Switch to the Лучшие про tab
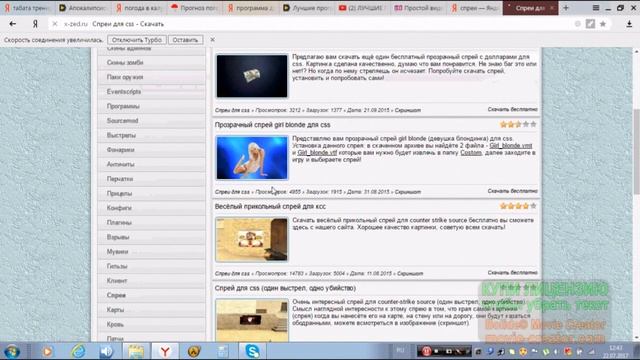Image resolution: width=640 pixels, height=360 pixels. (x=307, y=8)
